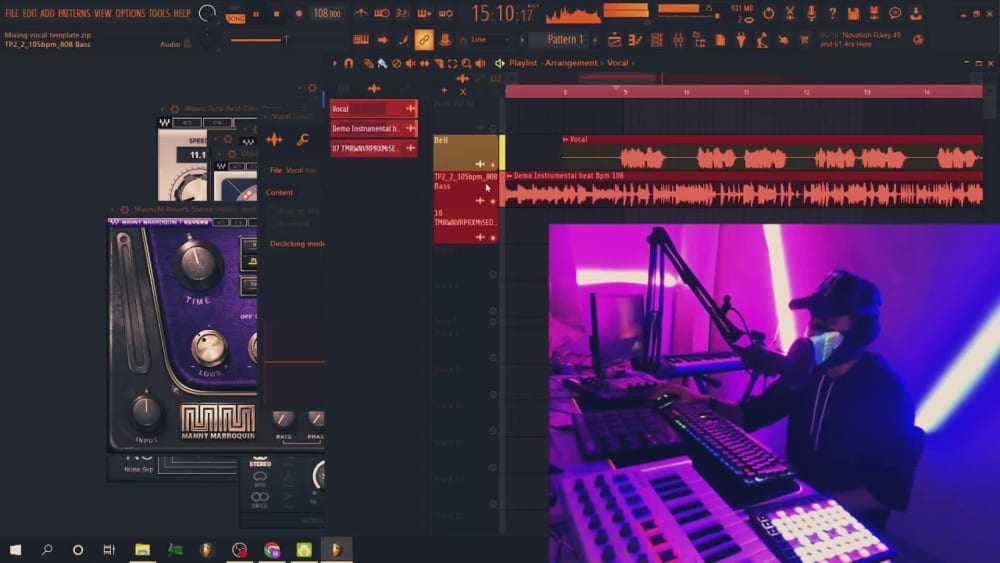The image size is (1000, 563).
Task: Open the playlist view icon
Action: coord(614,40)
